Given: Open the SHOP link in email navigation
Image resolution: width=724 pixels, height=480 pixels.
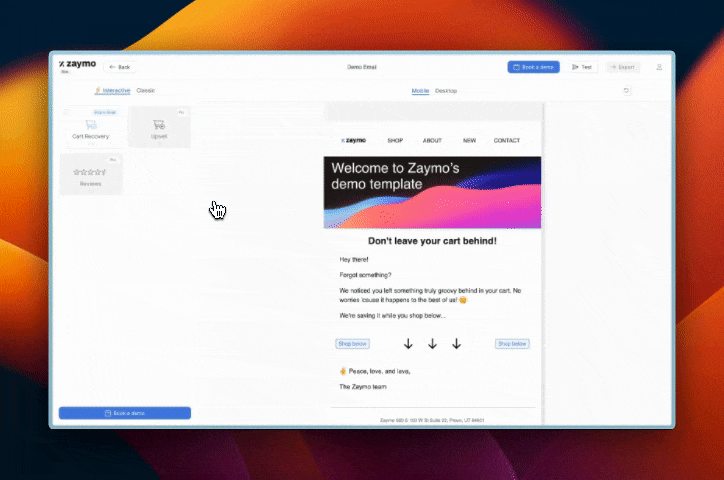Looking at the screenshot, I should click(x=395, y=140).
